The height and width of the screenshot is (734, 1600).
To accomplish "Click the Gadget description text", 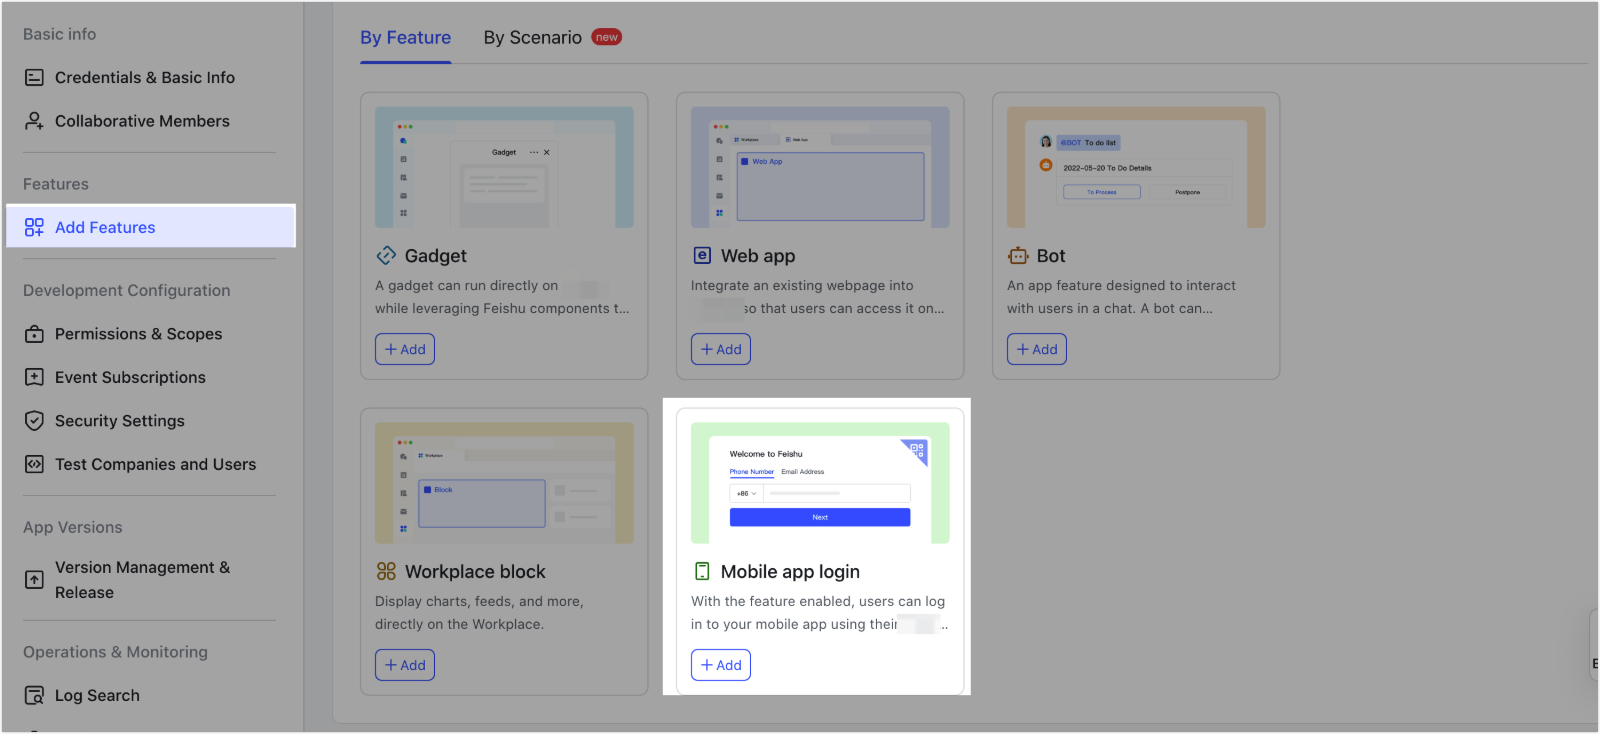I will [x=502, y=297].
